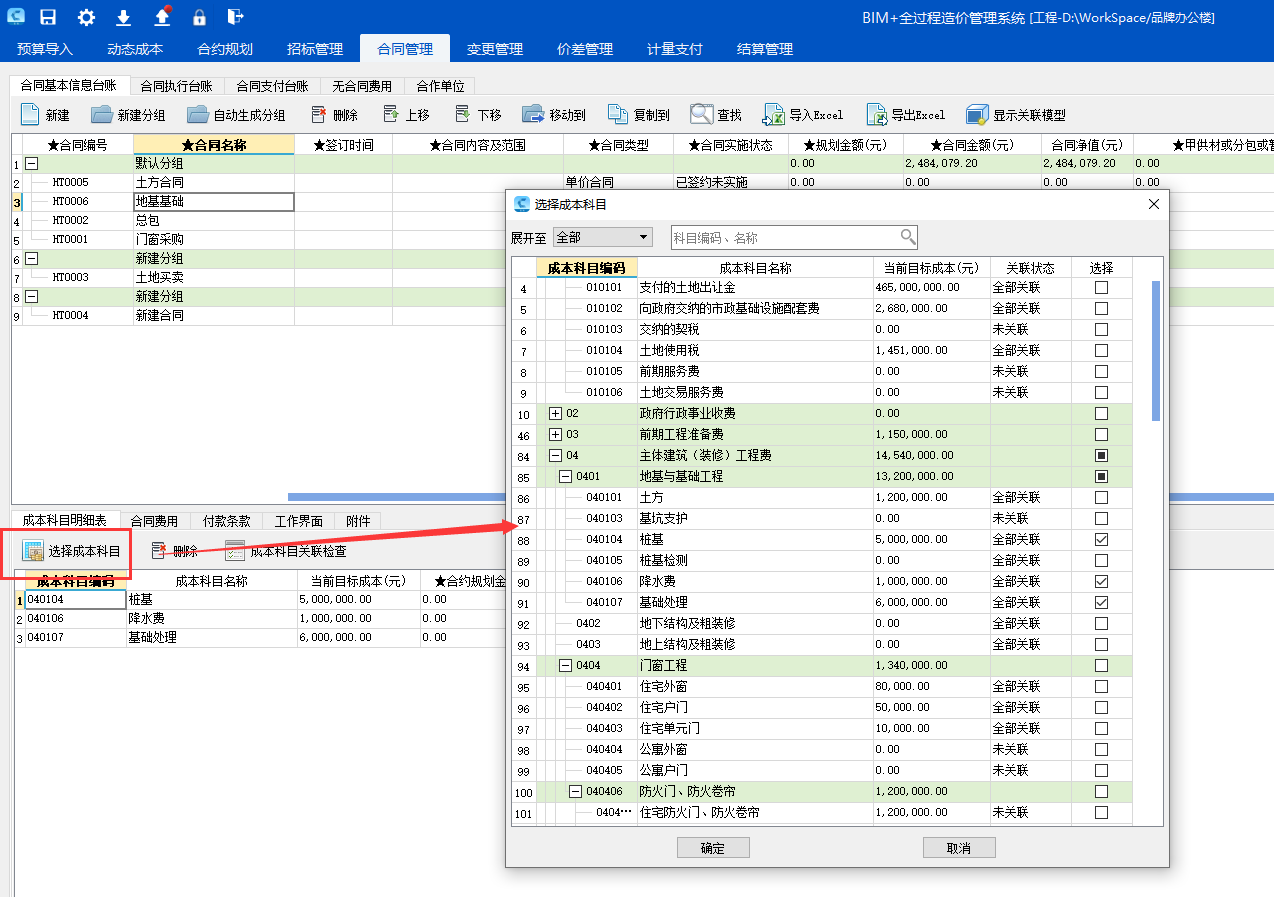The image size is (1274, 897).
Task: Collapse the 新建分组 group in row 6
Action: pos(31,258)
